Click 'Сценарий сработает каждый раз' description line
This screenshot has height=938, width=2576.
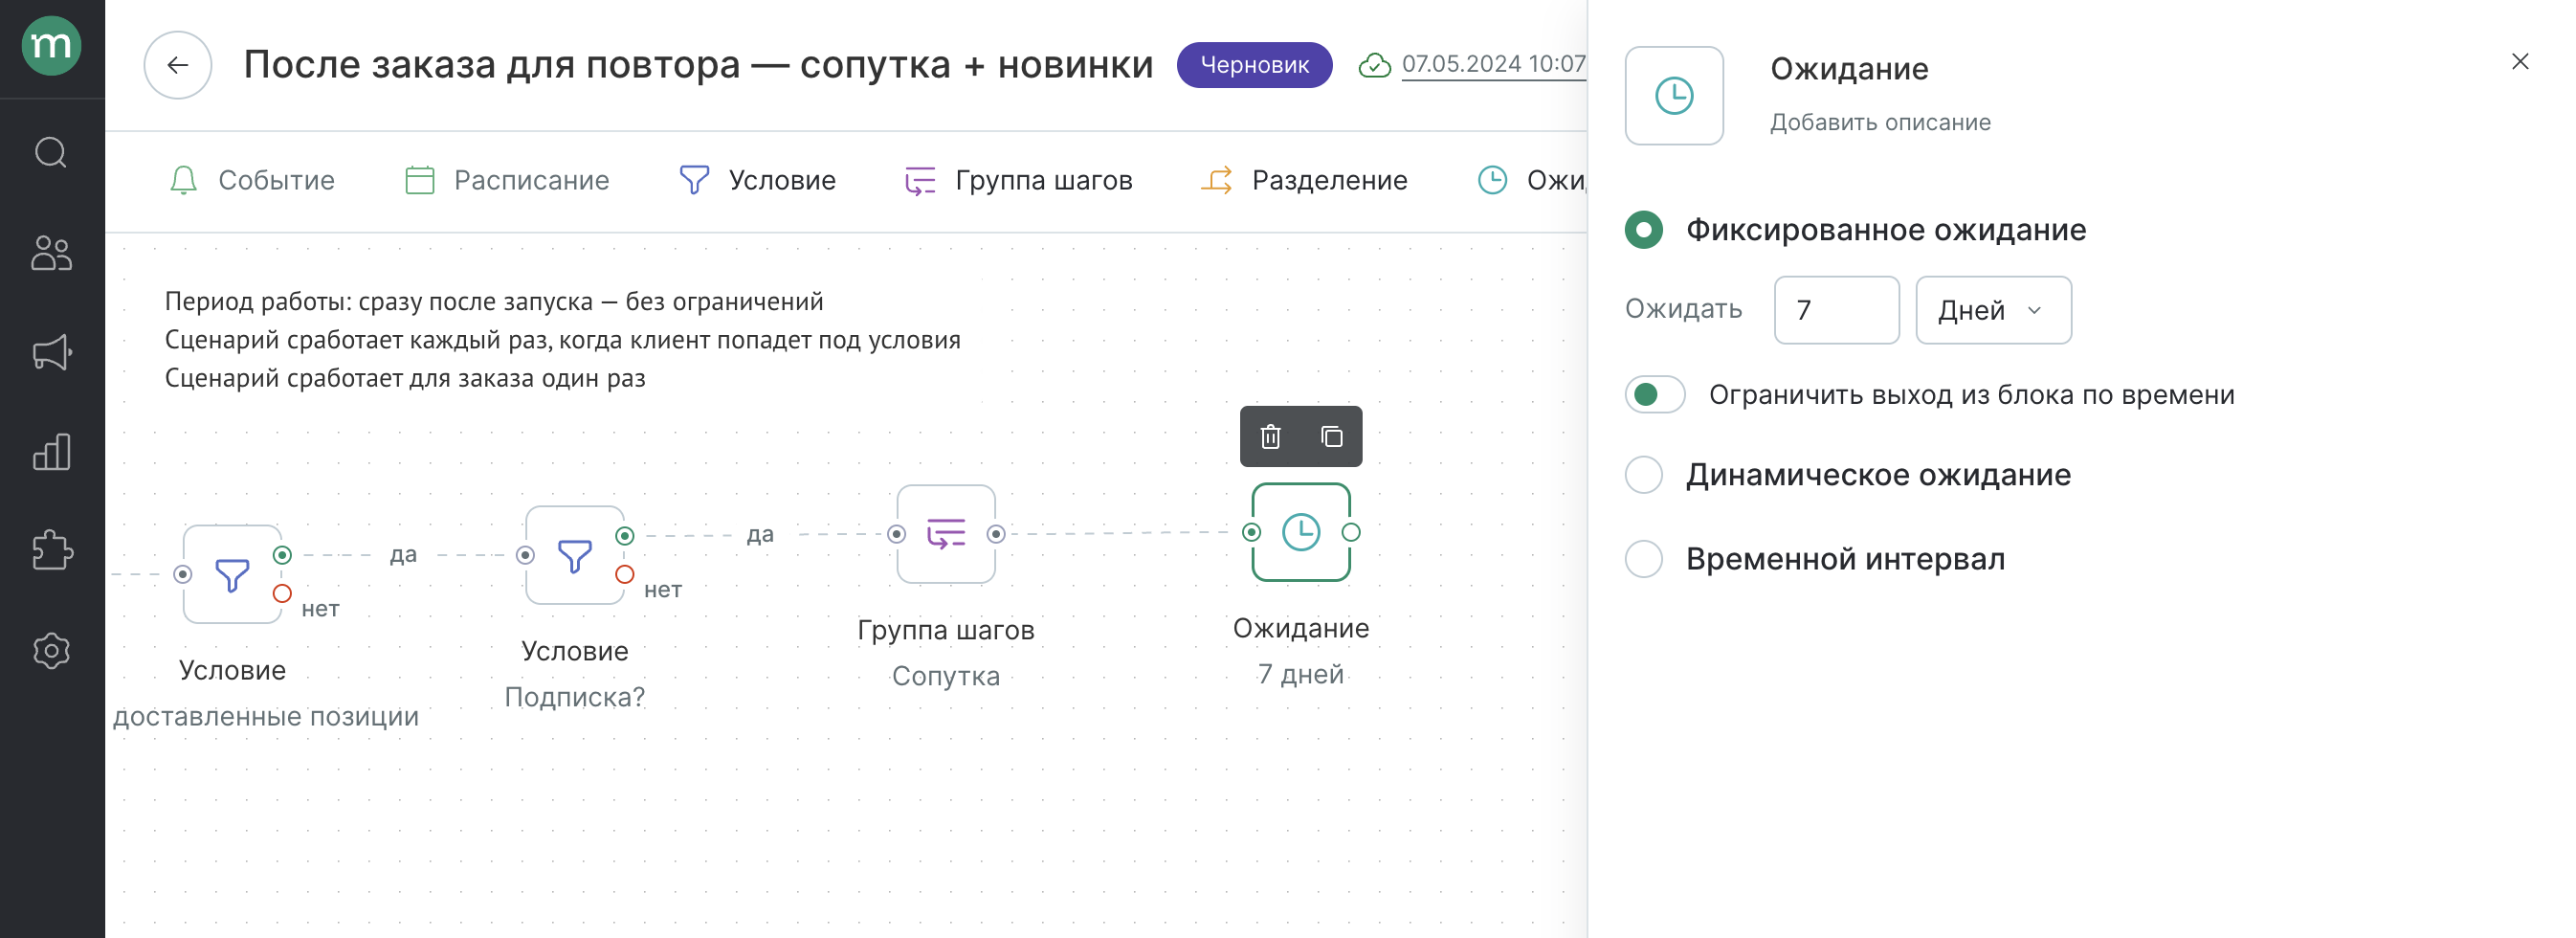coord(562,340)
